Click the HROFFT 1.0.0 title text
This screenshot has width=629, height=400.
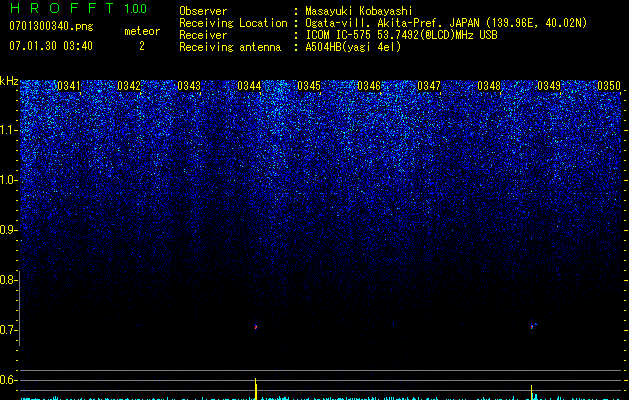tap(78, 8)
